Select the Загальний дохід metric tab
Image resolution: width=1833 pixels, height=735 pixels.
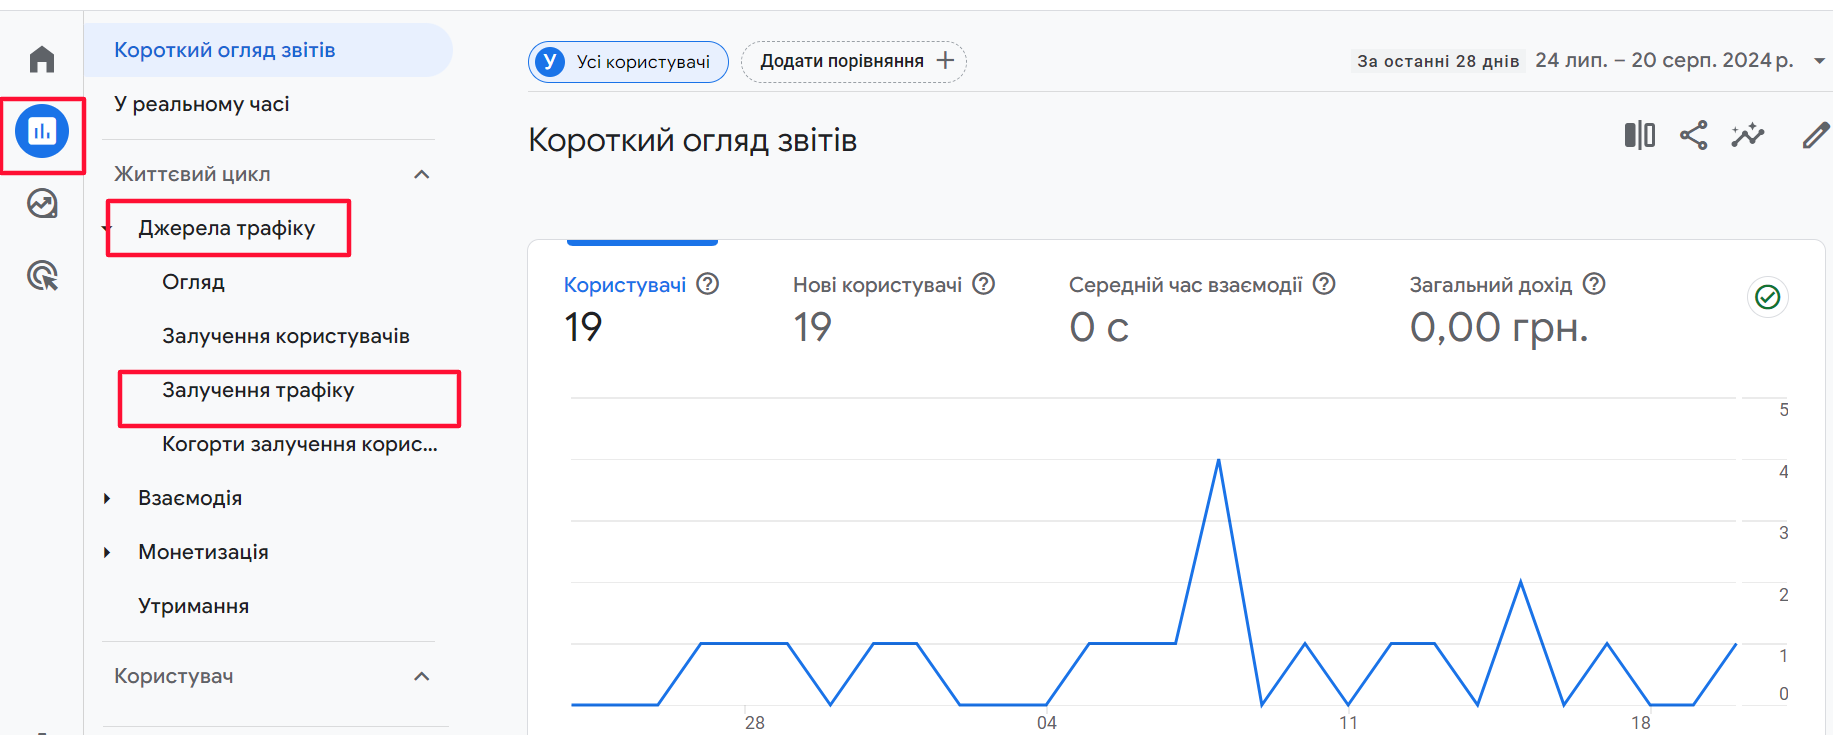pyautogui.click(x=1507, y=310)
